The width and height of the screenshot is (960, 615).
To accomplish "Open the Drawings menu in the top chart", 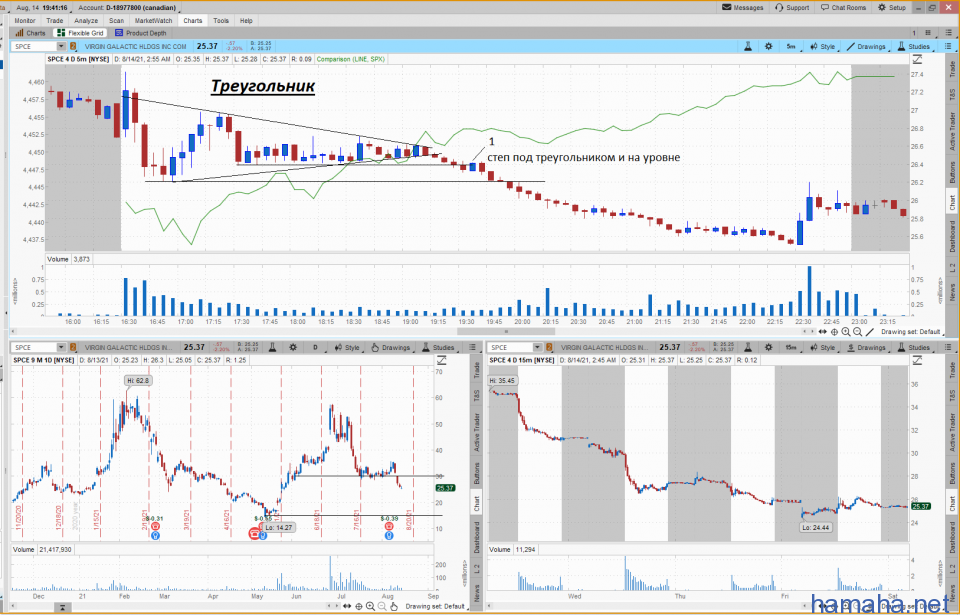I will tap(866, 47).
